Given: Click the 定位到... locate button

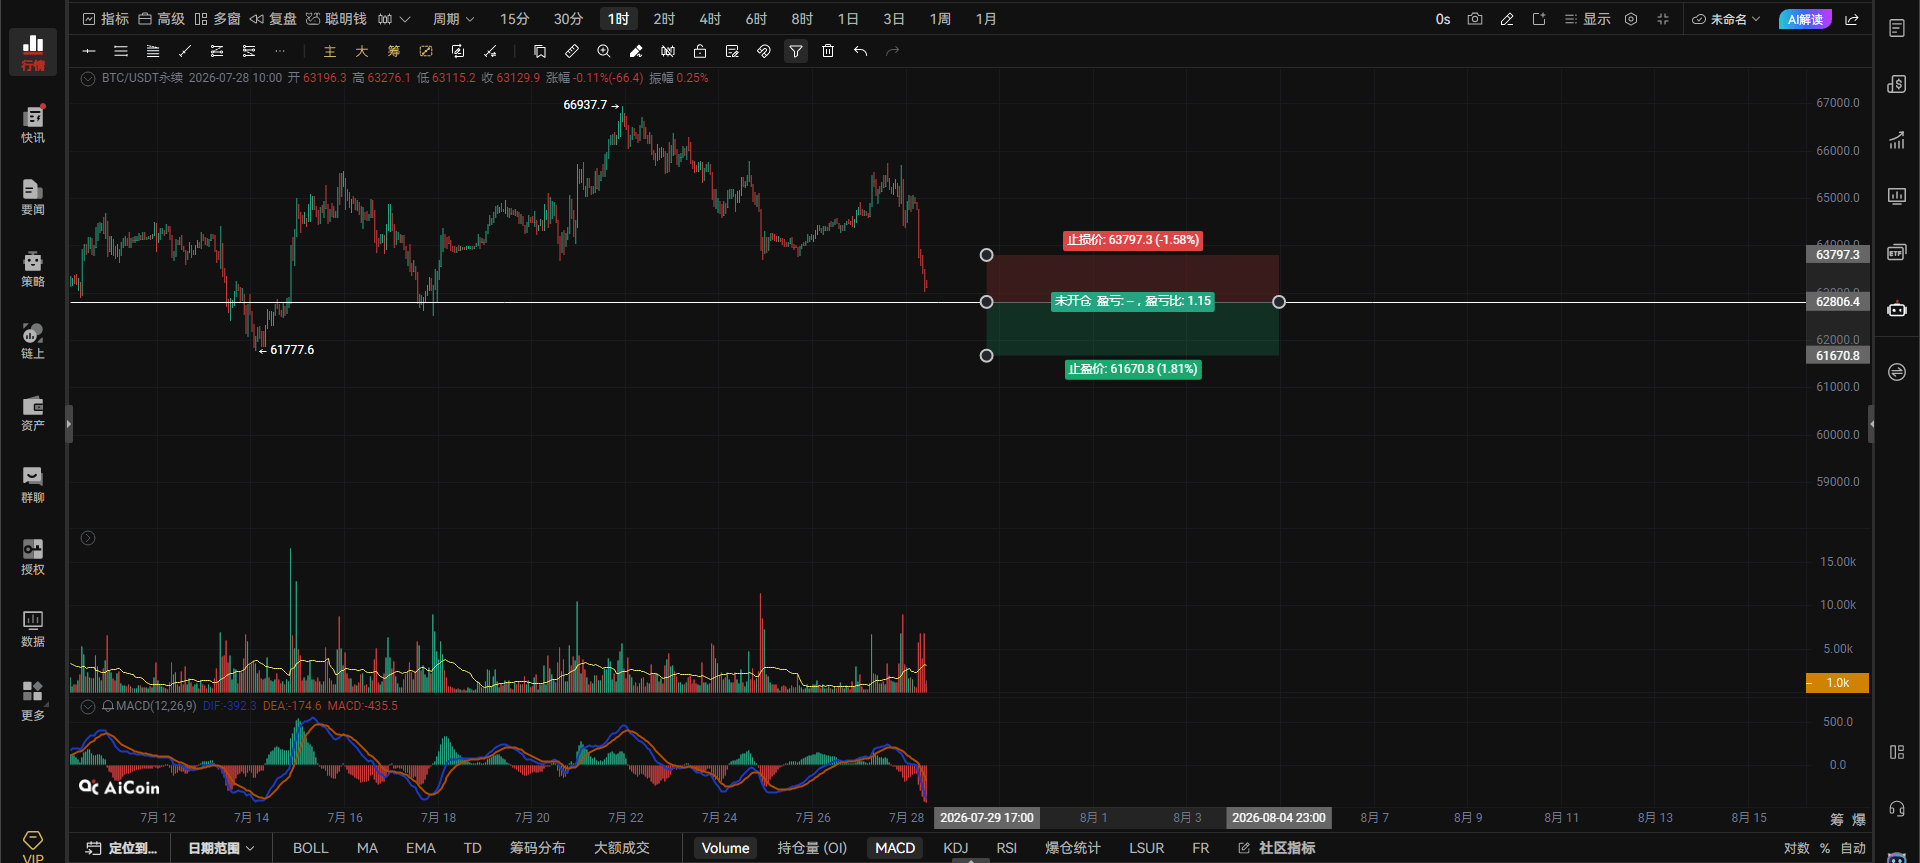Looking at the screenshot, I should (121, 848).
